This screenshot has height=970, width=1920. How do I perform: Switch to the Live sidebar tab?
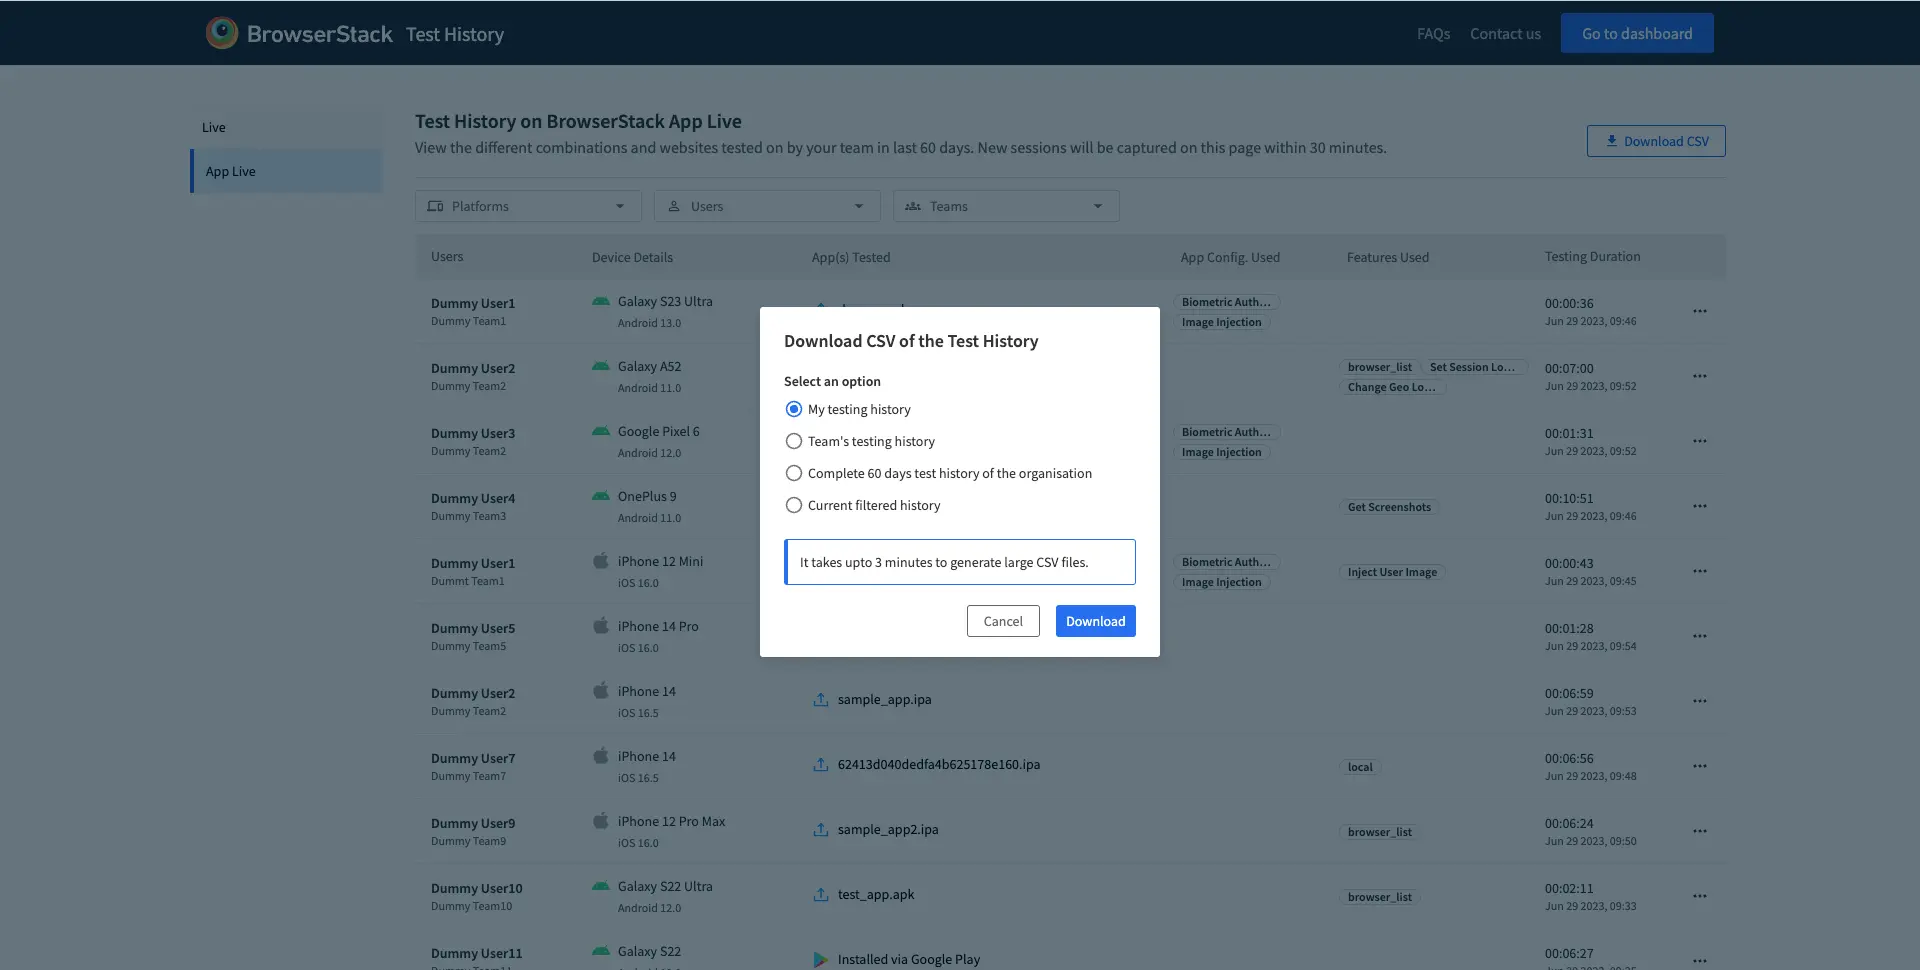point(214,127)
